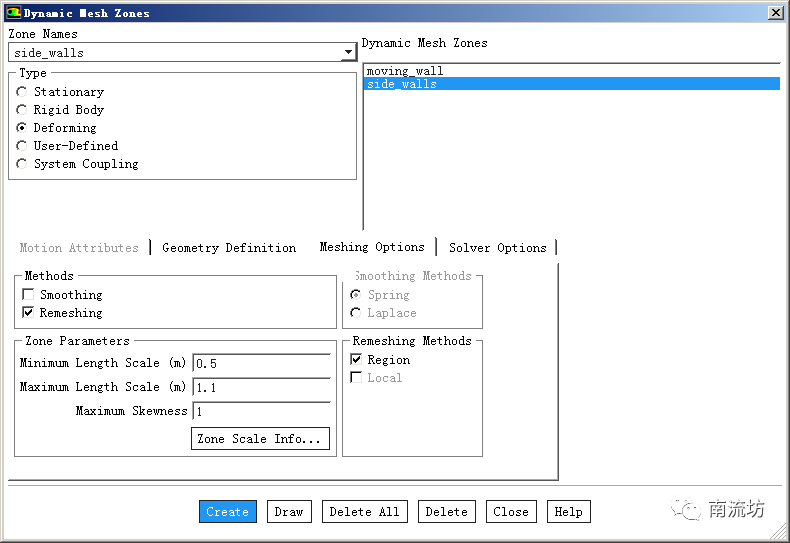The height and width of the screenshot is (543, 790).
Task: Toggle the Region remeshing method checkbox
Action: 356,360
